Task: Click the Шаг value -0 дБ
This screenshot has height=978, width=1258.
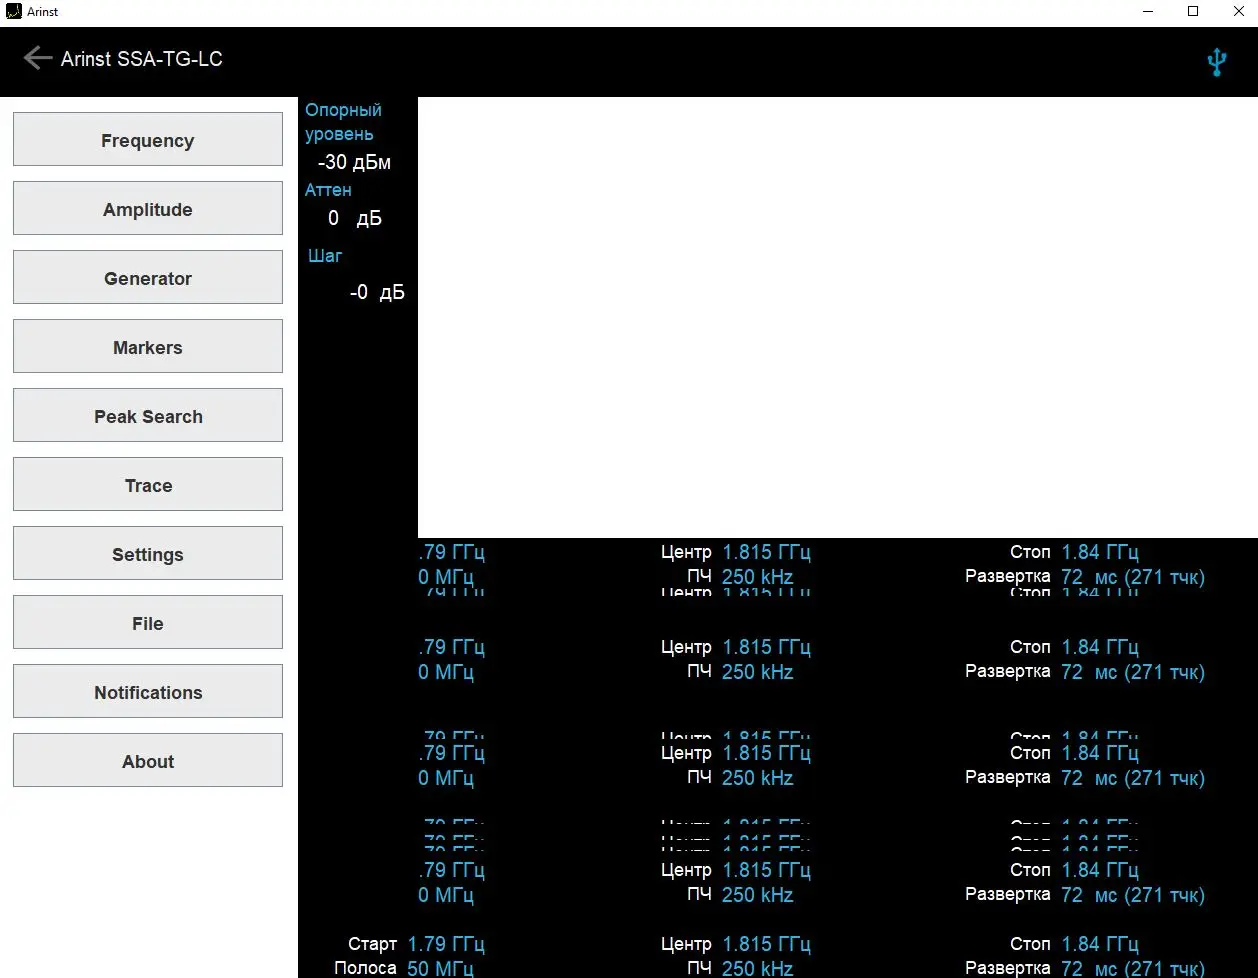Action: tap(377, 292)
